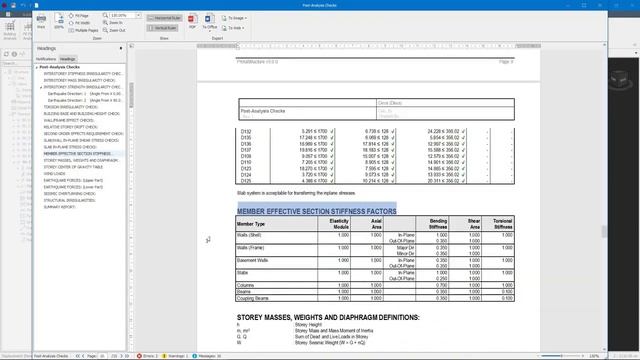Click the 3D view cube in background window
Image resolution: width=640 pixels, height=360 pixels.
(x=620, y=78)
